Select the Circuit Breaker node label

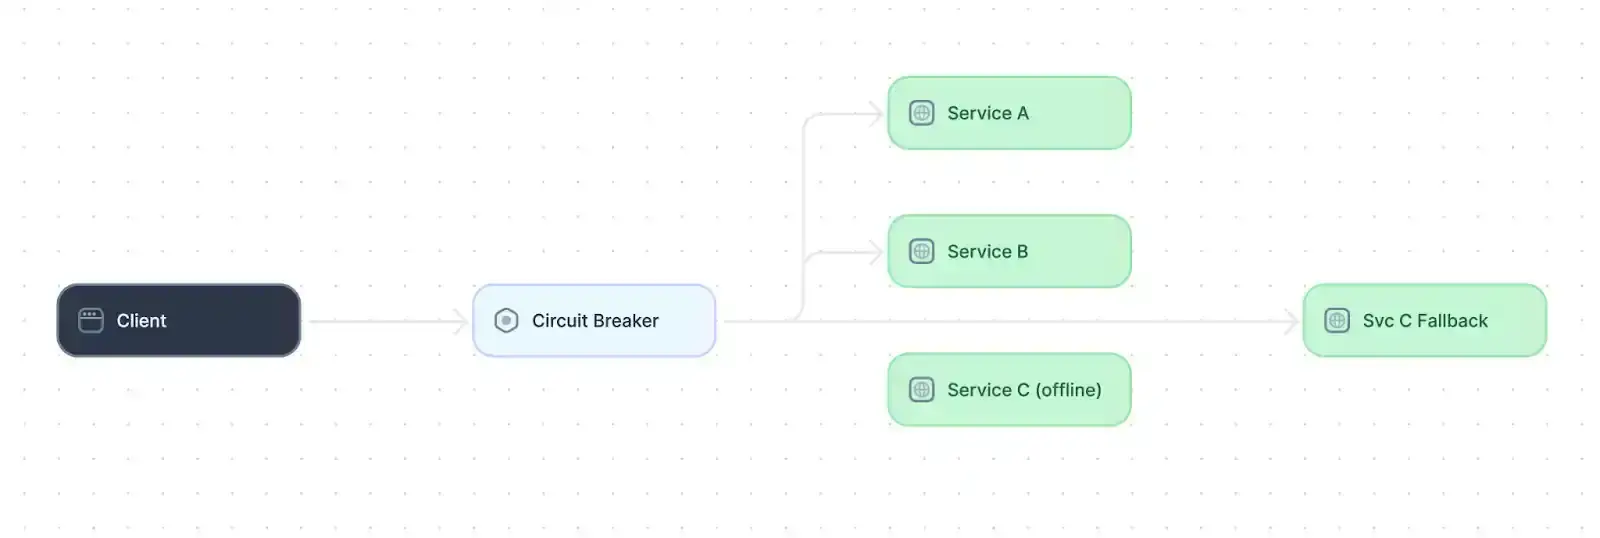595,321
